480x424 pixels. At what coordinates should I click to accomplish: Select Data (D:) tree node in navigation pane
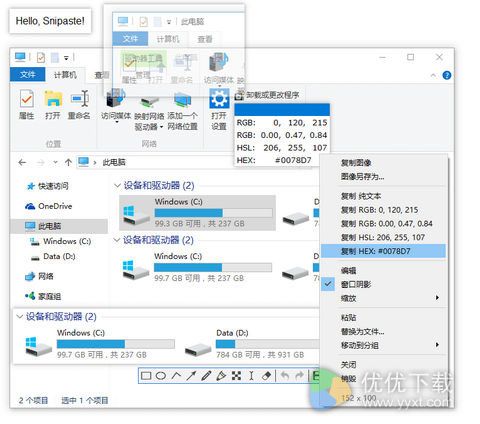pyautogui.click(x=53, y=256)
